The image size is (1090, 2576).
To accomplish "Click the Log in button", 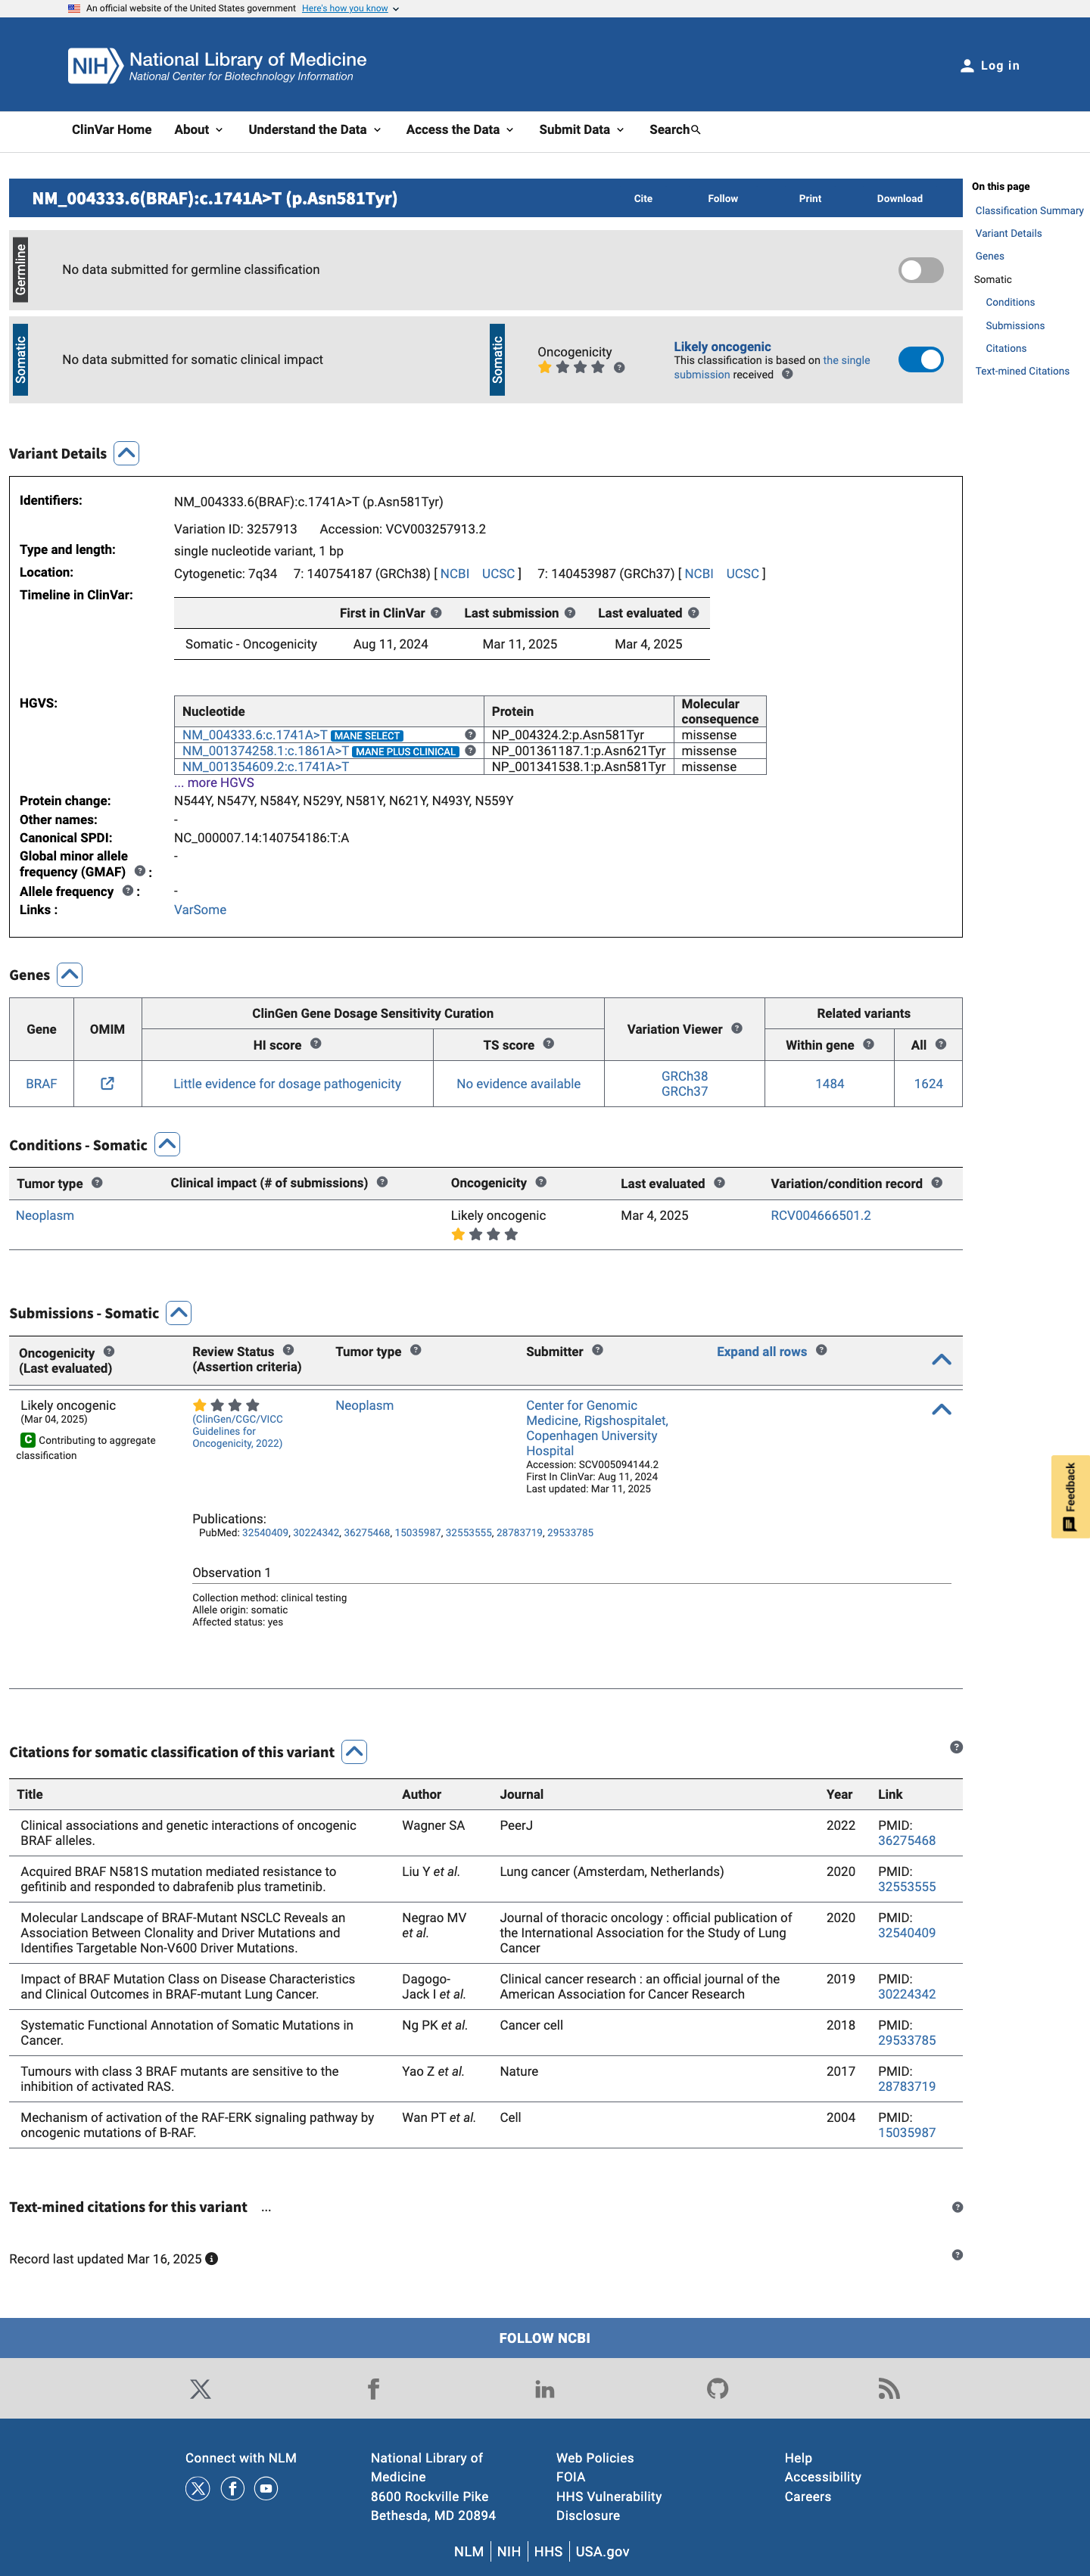I will (x=990, y=66).
